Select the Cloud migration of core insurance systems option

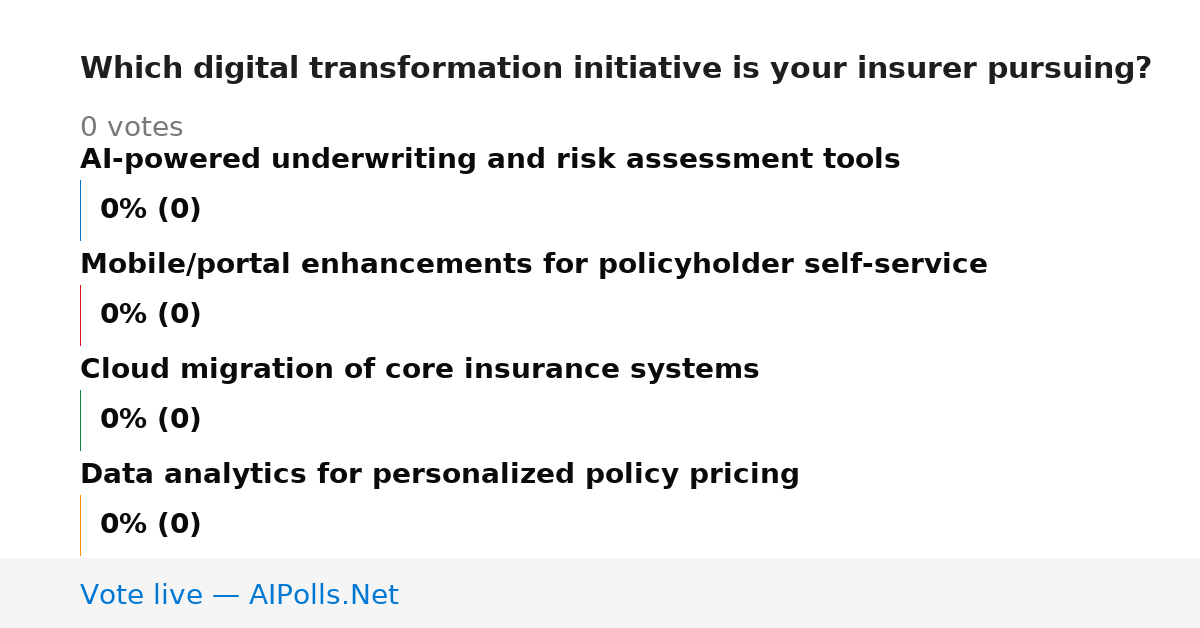tap(420, 370)
